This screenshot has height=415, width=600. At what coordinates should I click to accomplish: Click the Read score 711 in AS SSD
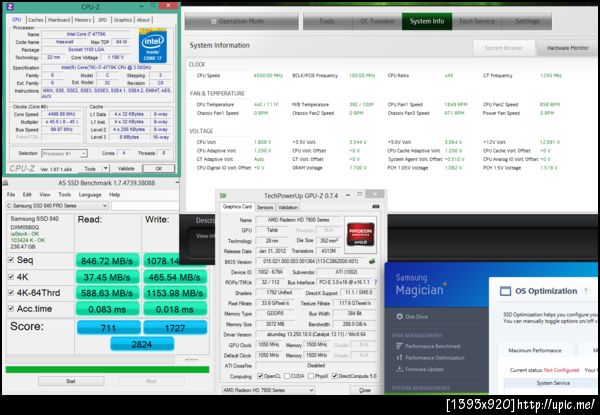point(109,328)
